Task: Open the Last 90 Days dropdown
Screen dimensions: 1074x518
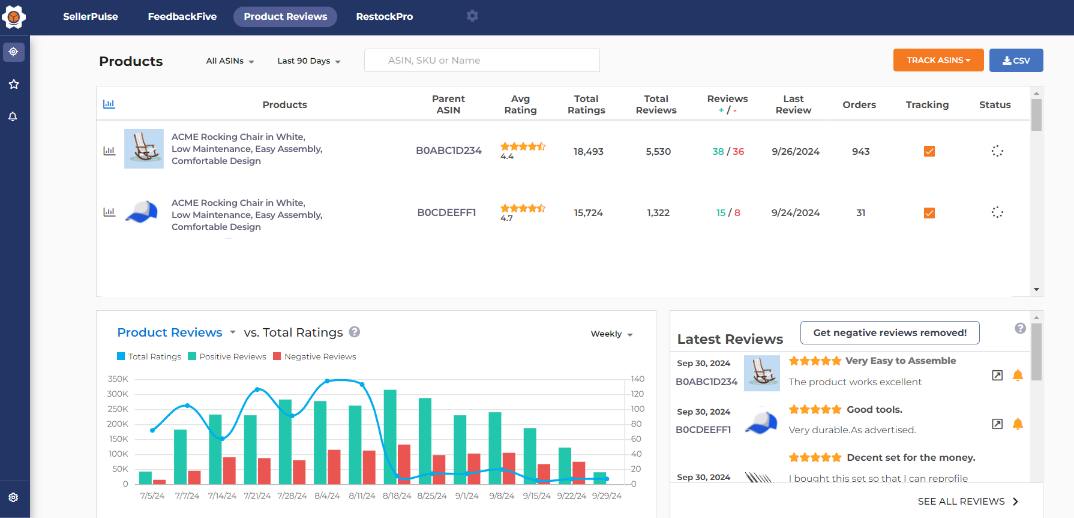Action: click(309, 61)
